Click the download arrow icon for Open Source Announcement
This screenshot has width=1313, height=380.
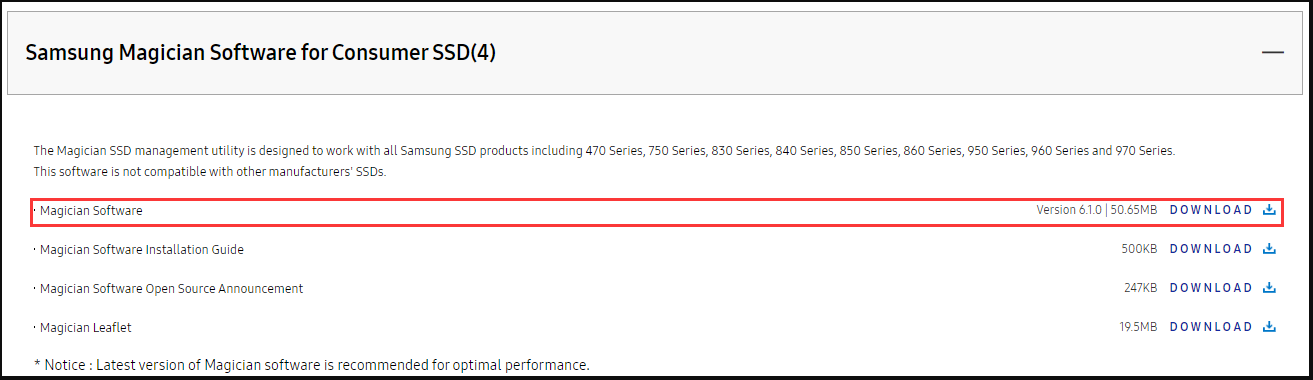1269,288
